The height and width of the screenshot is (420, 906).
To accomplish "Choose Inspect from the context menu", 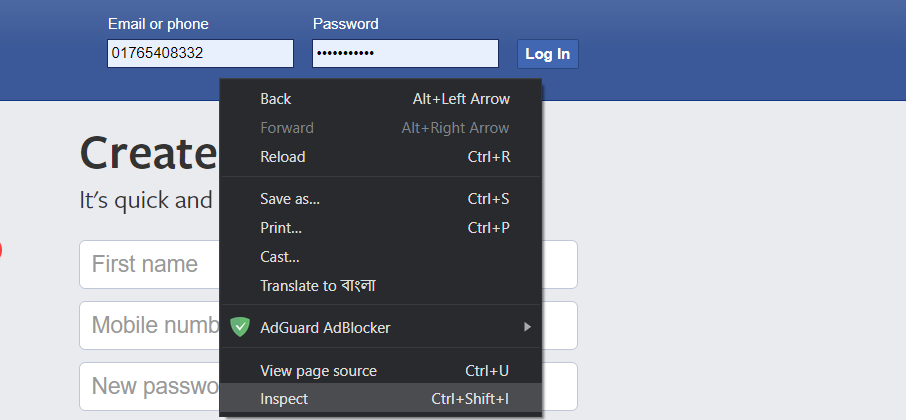I will pyautogui.click(x=284, y=399).
